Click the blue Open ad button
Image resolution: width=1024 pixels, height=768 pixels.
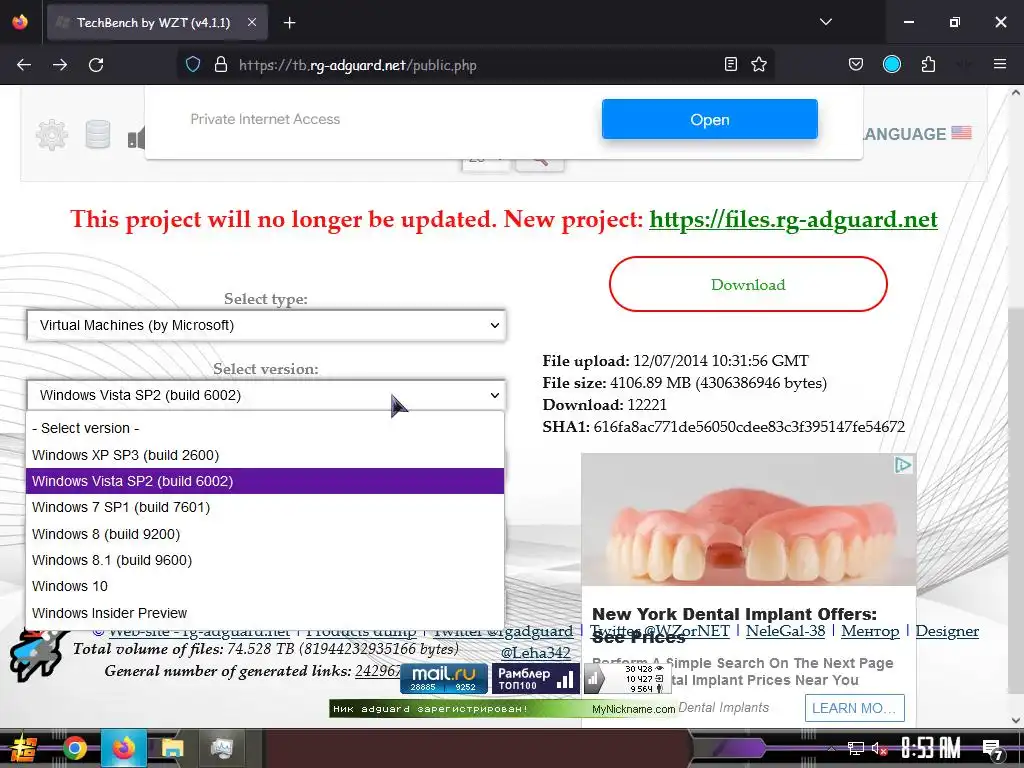(x=710, y=120)
